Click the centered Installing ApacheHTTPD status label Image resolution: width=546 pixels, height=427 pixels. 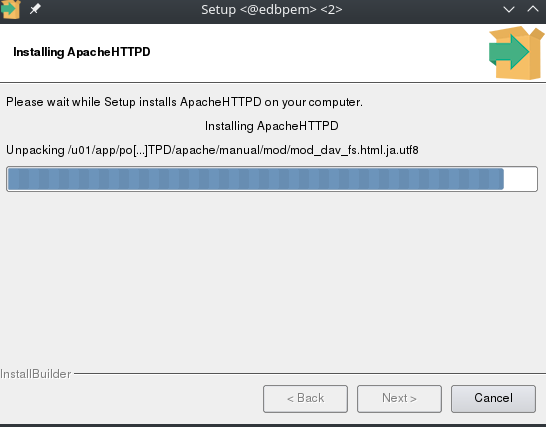(x=272, y=126)
